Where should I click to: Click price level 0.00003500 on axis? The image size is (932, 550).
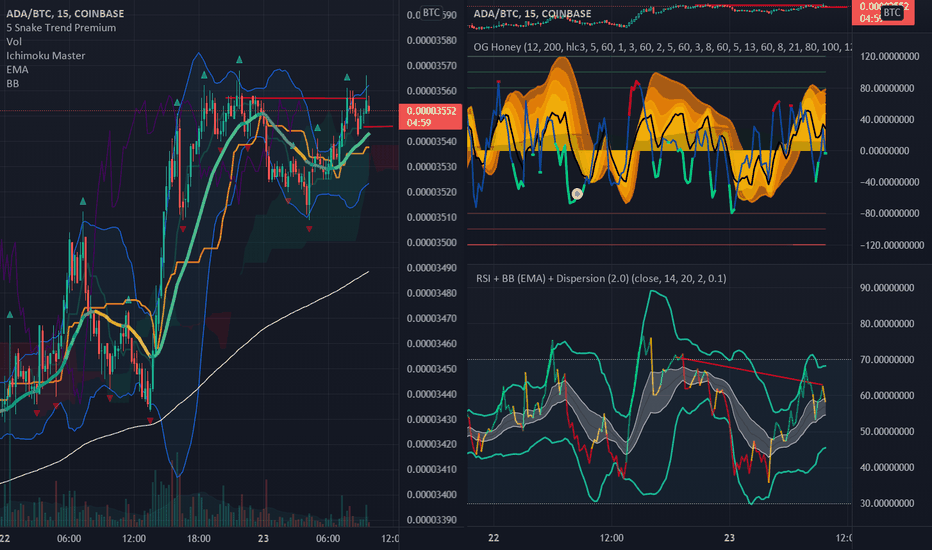pos(432,243)
